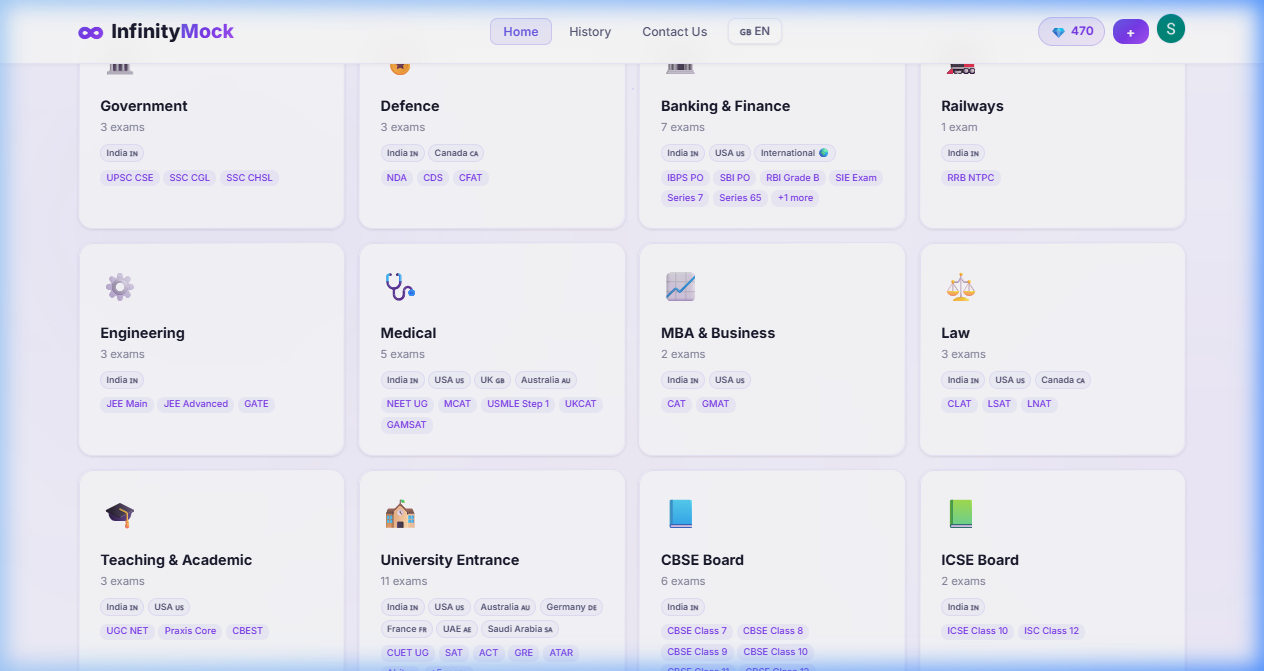Open the Railways category heading
Viewport: 1264px width, 671px height.
(x=972, y=106)
